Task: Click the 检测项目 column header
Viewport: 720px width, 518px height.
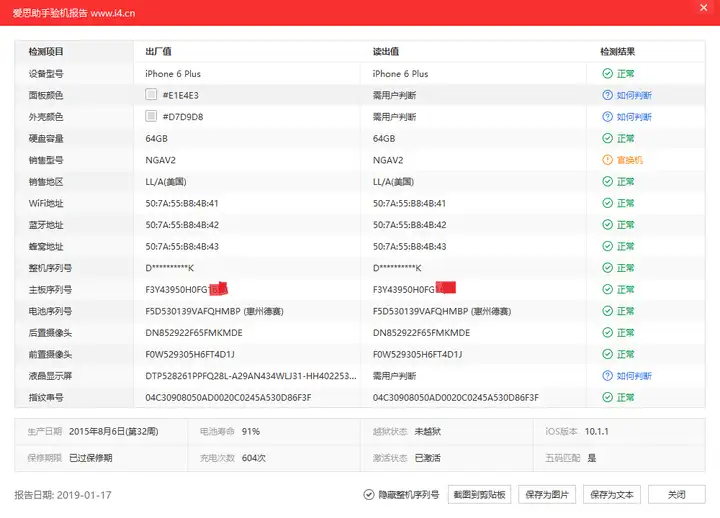Action: 46,51
